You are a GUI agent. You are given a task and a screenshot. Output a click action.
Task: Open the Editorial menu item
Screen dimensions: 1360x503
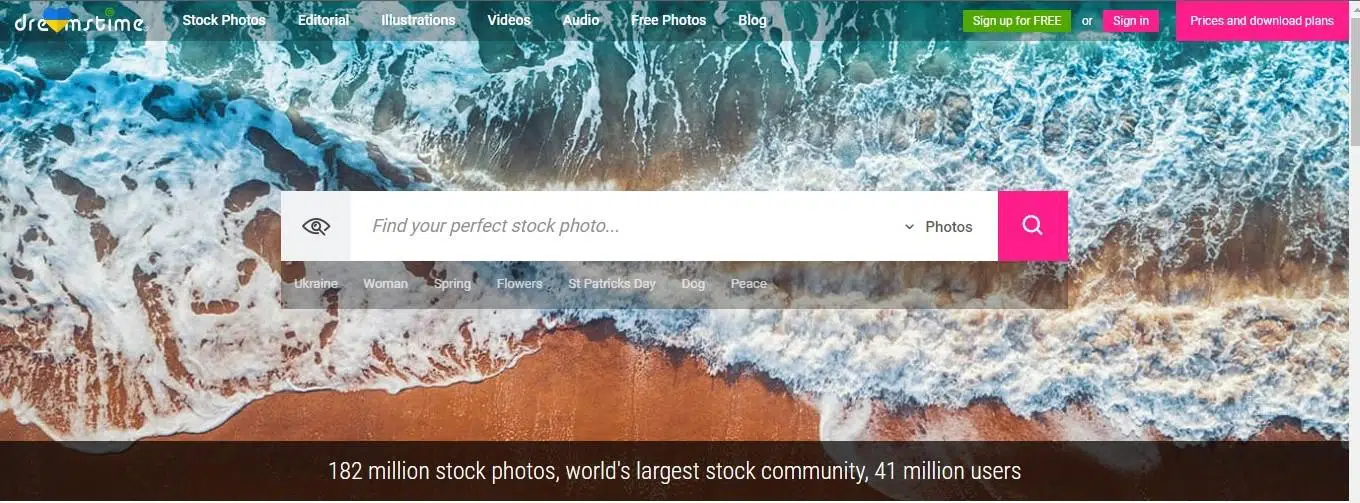tap(324, 20)
